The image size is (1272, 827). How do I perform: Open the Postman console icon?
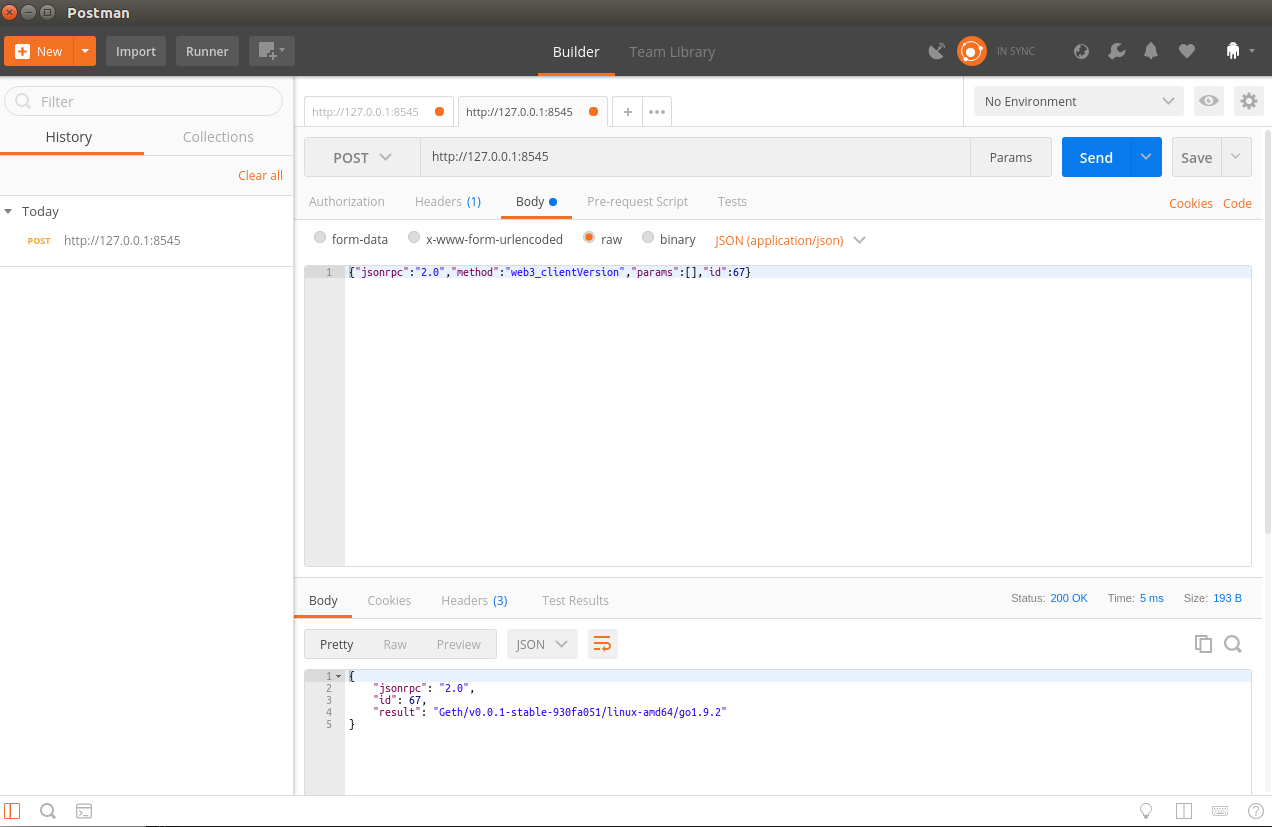(84, 811)
